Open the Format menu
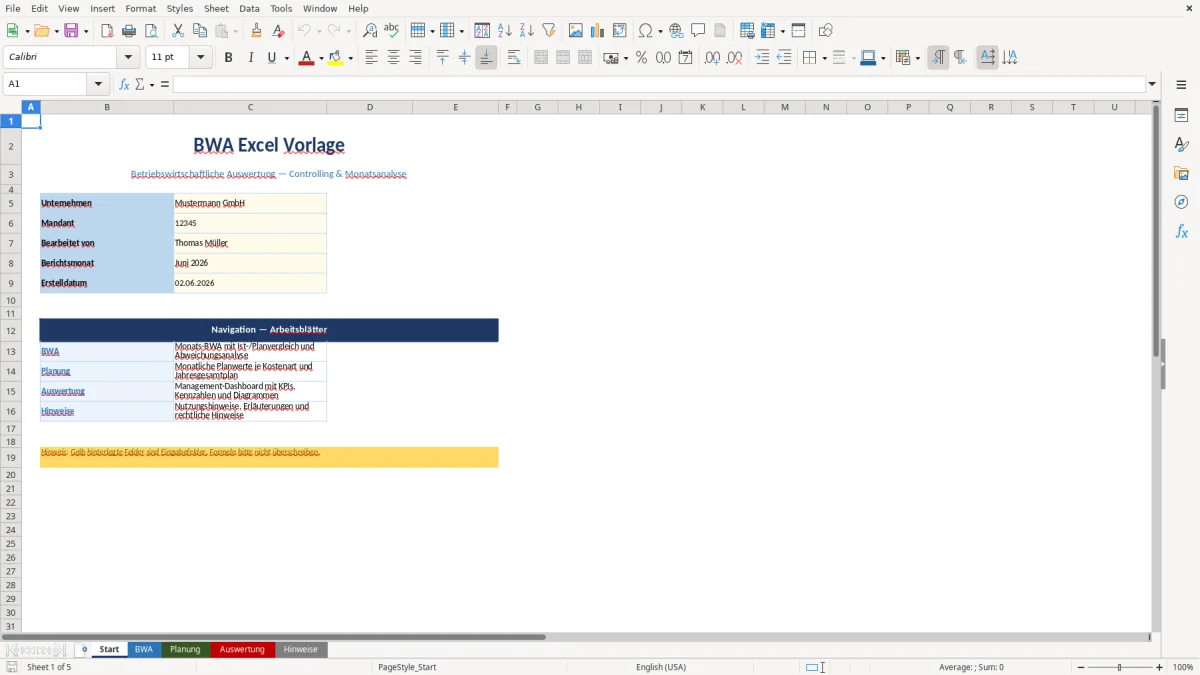The width and height of the screenshot is (1200, 675). 140,8
